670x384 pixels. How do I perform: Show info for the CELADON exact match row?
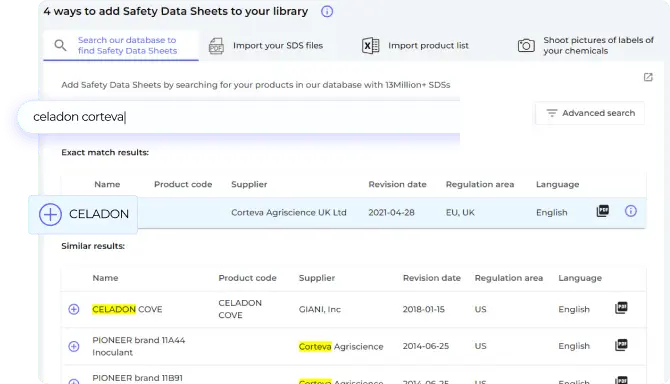[631, 211]
